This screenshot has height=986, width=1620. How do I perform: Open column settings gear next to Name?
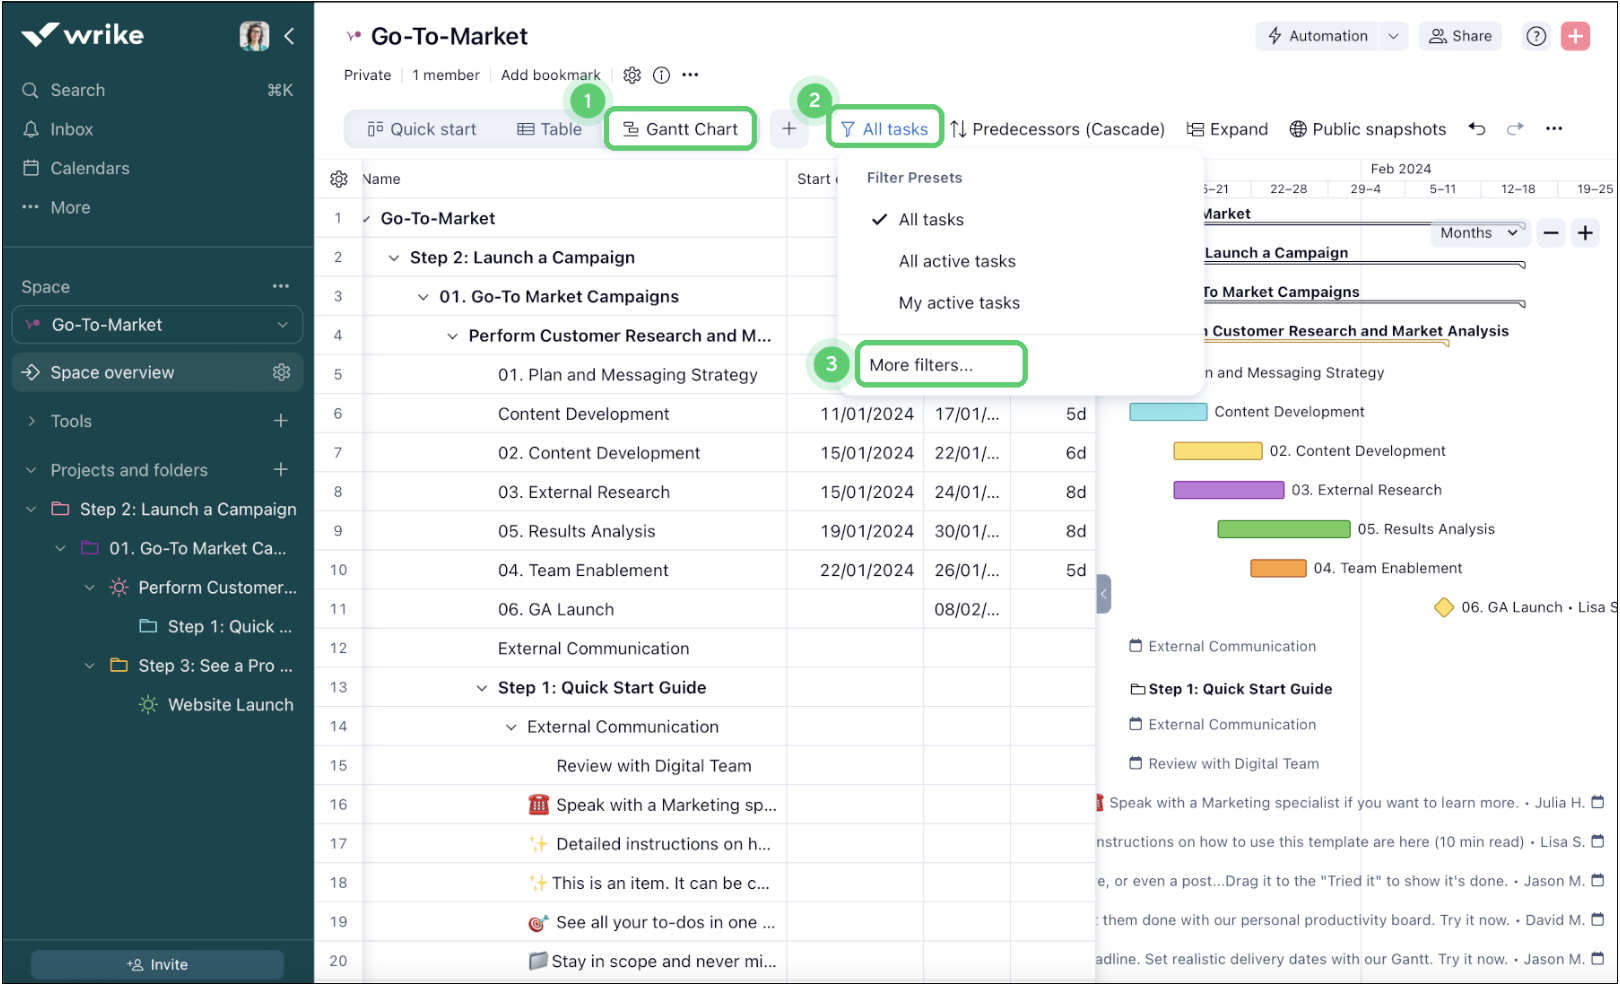tap(339, 178)
